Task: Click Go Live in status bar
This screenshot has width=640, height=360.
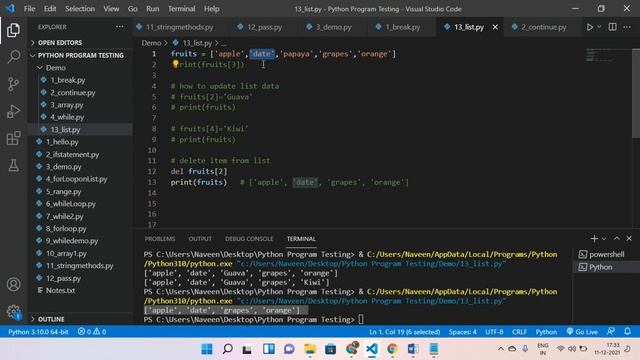Action: [x=582, y=332]
